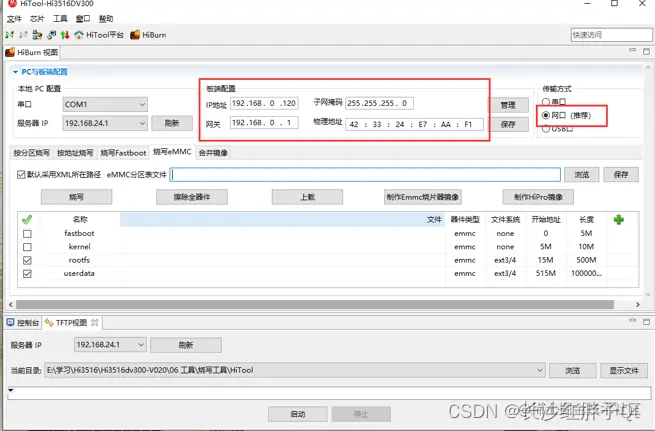This screenshot has width=655, height=431.
Task: Toggle 默认采用XML所在路径 checkbox
Action: click(x=21, y=175)
